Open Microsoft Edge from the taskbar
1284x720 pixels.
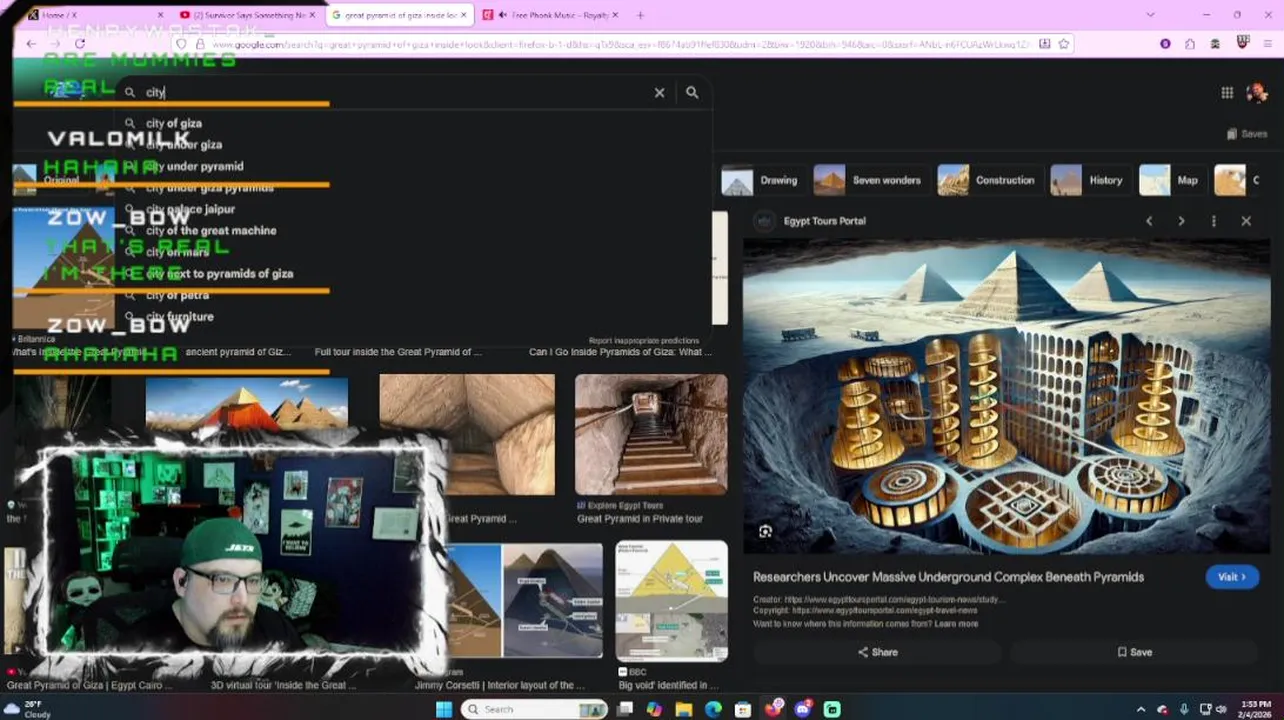[713, 709]
